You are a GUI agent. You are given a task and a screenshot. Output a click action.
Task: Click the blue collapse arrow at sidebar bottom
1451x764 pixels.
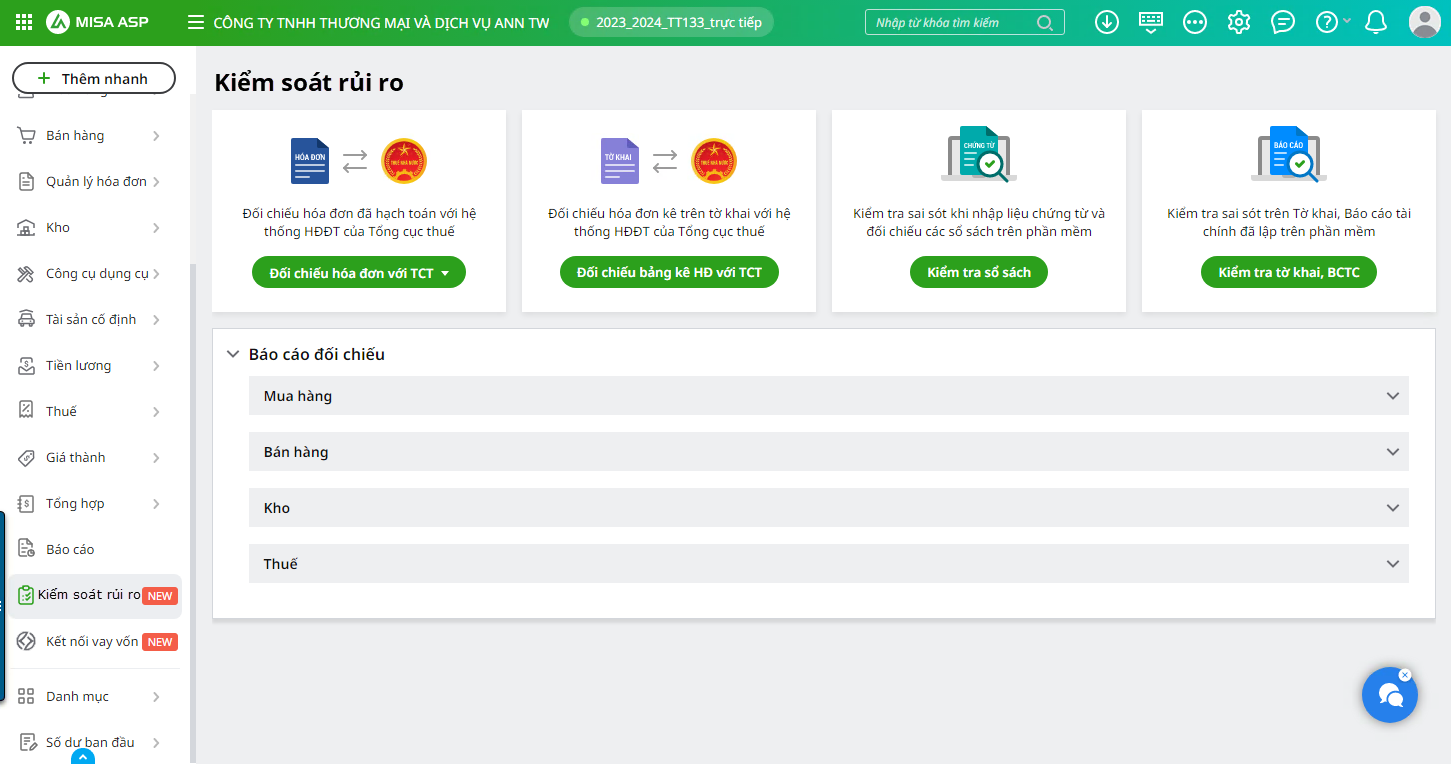84,757
